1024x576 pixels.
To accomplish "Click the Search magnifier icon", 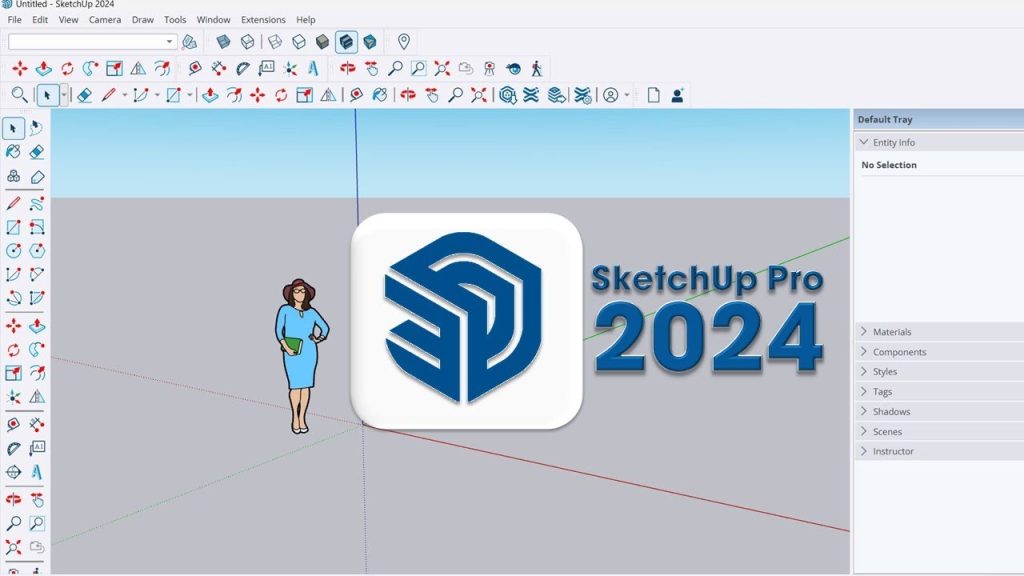I will (20, 95).
